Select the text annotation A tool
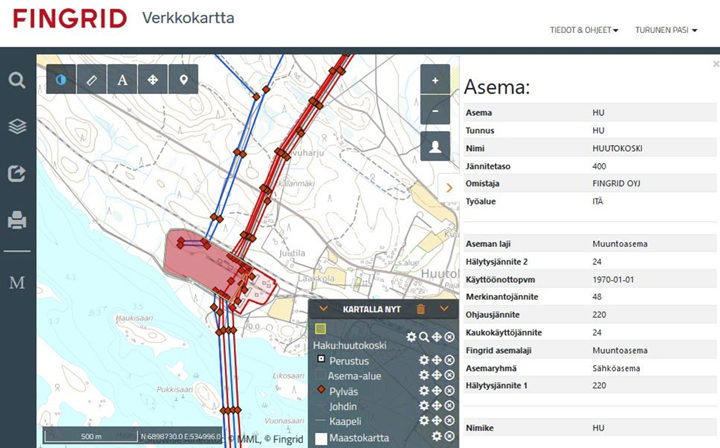This screenshot has height=448, width=720. pyautogui.click(x=122, y=79)
